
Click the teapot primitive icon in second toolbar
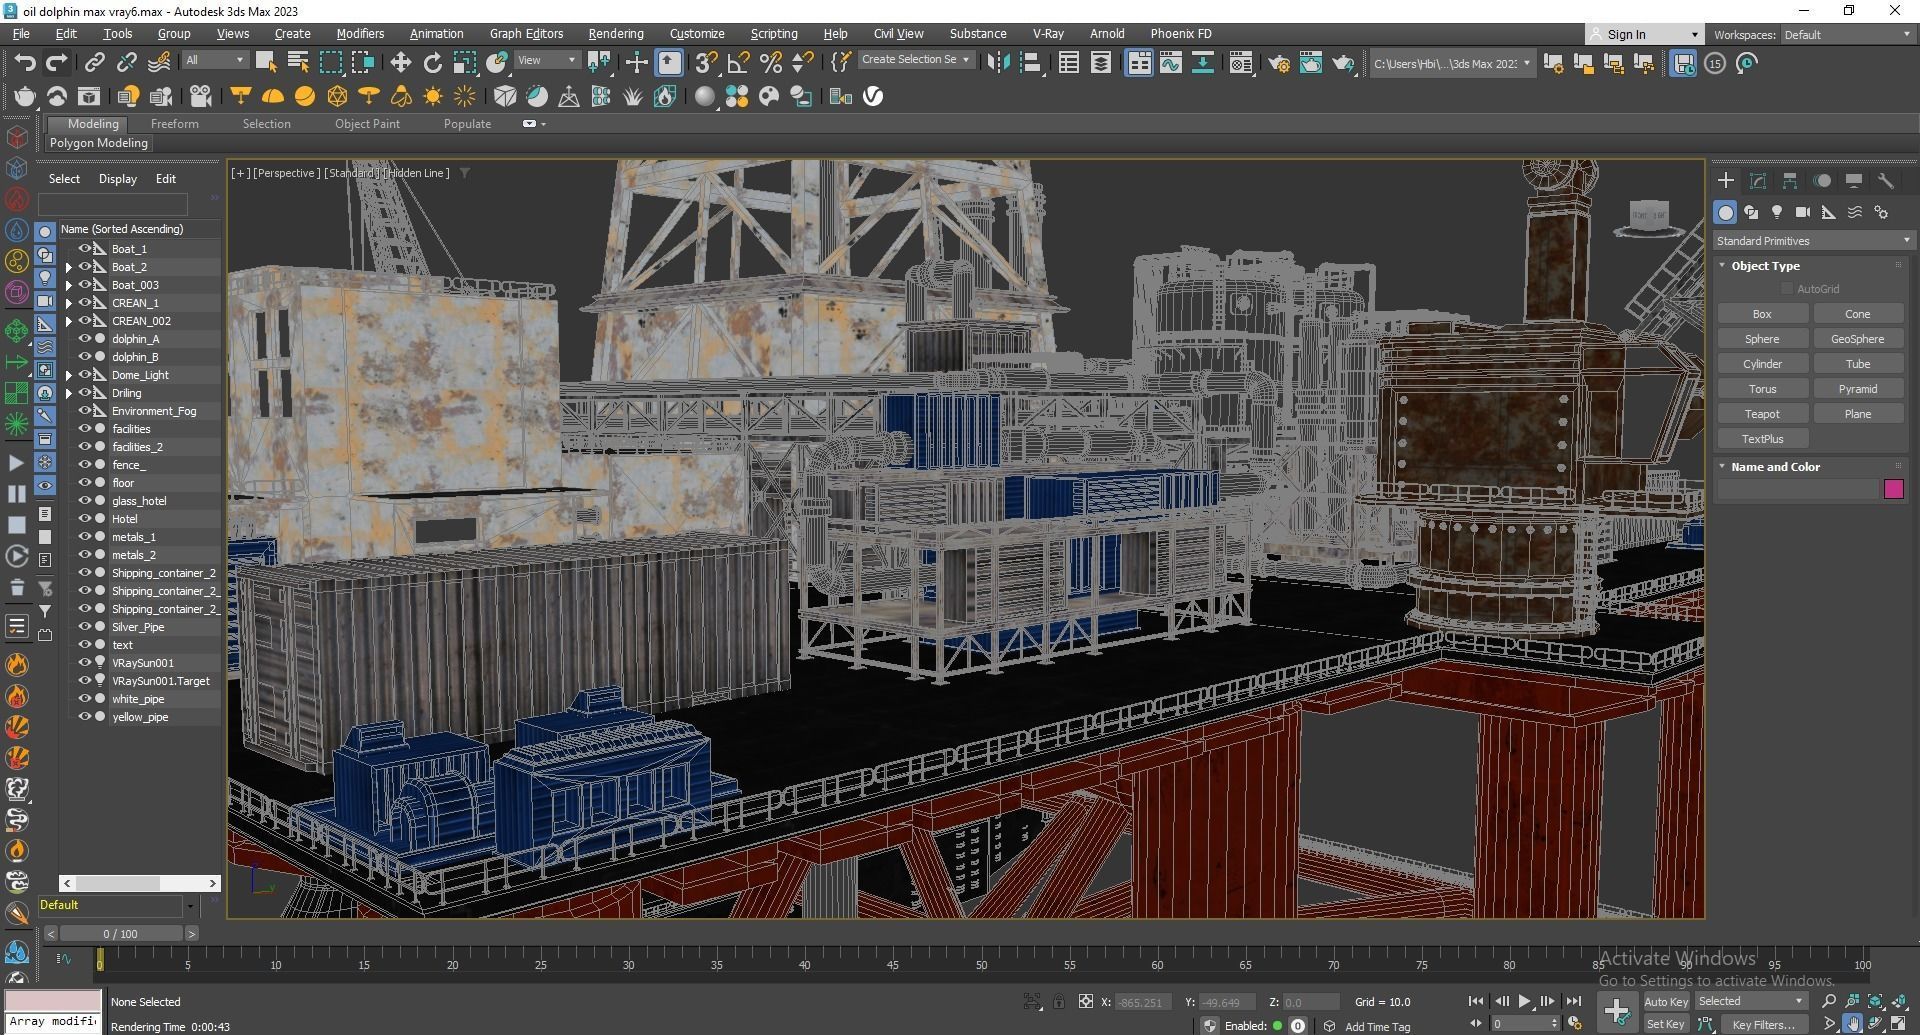[x=24, y=97]
